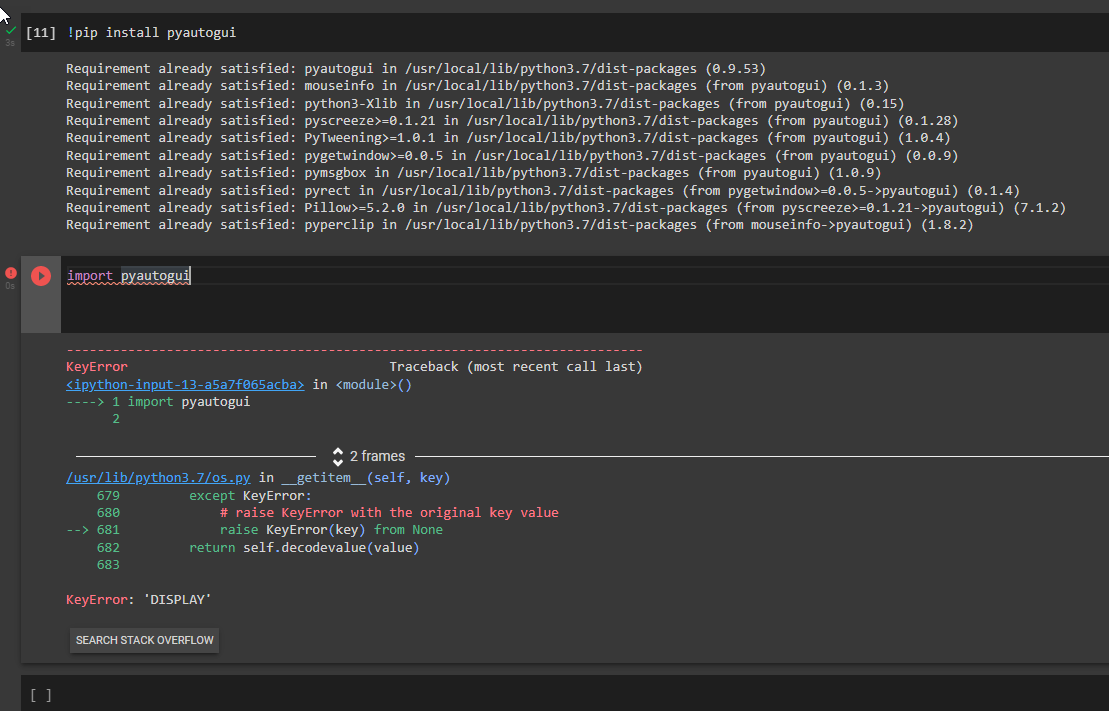The image size is (1109, 711).
Task: Click the green success checkmark for cell 11
Action: pyautogui.click(x=11, y=31)
